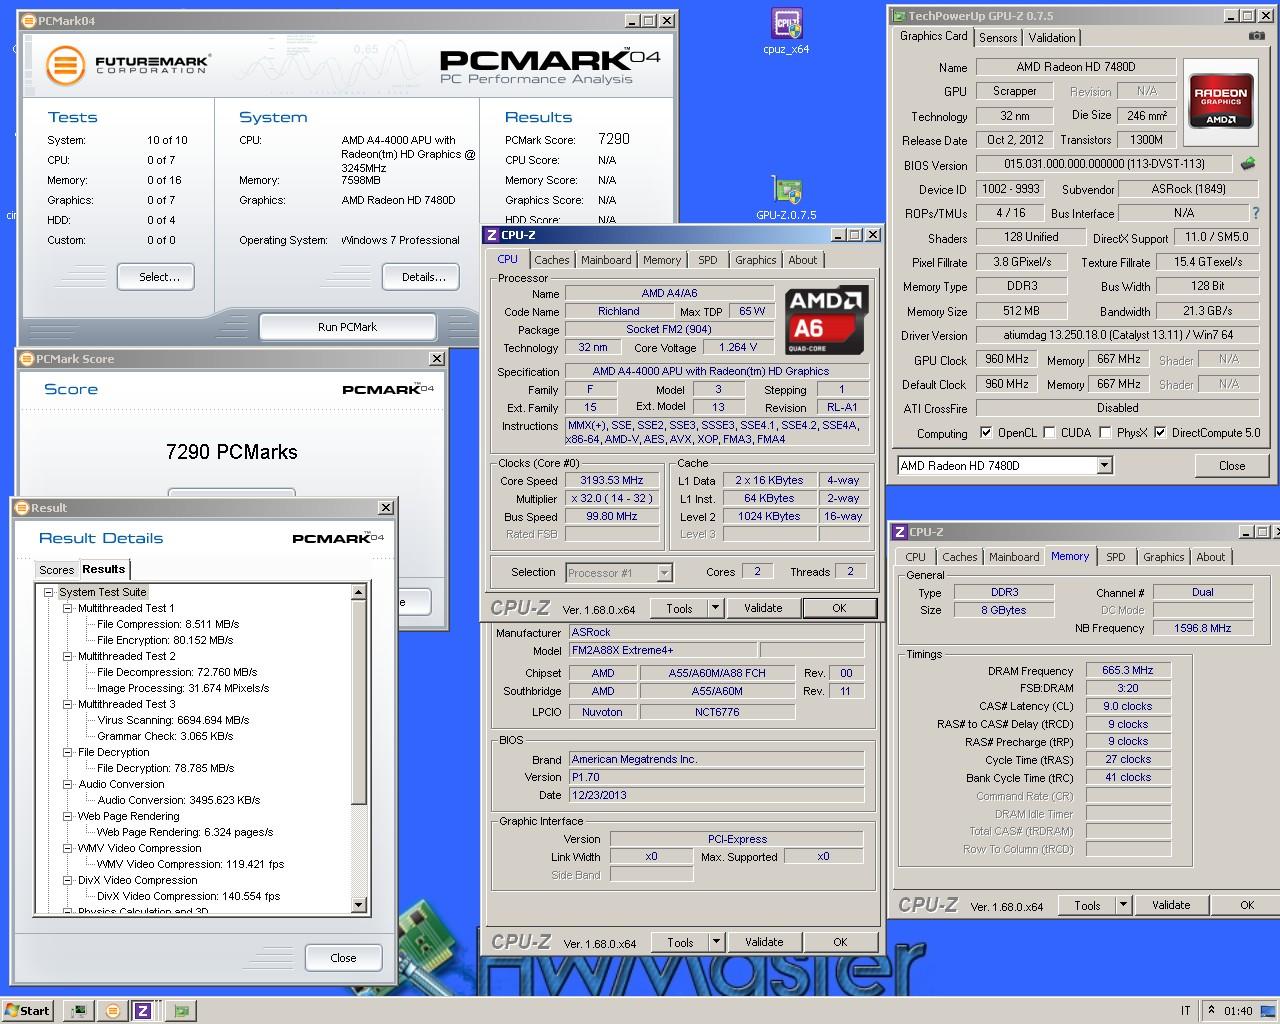Click the AMD A6 logo in CPU-Z

point(826,319)
